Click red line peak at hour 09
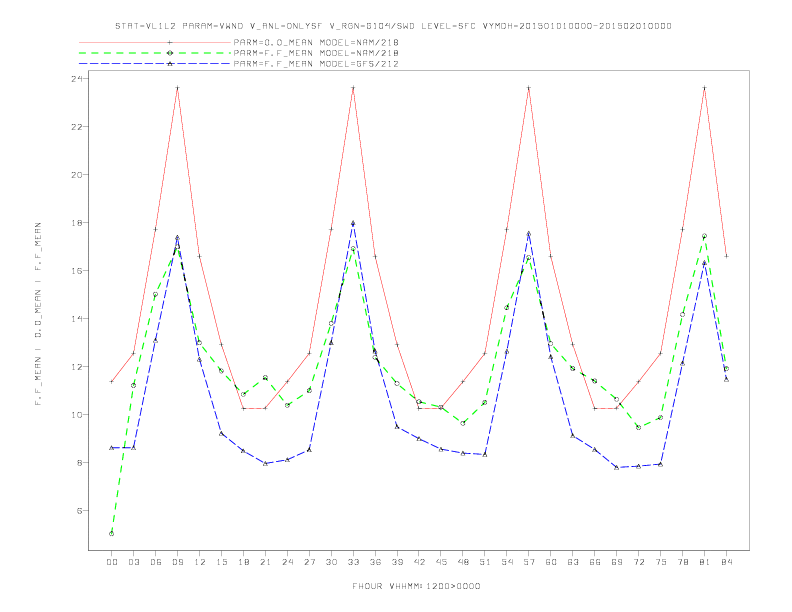Viewport: 792px width, 612px height. 177,88
